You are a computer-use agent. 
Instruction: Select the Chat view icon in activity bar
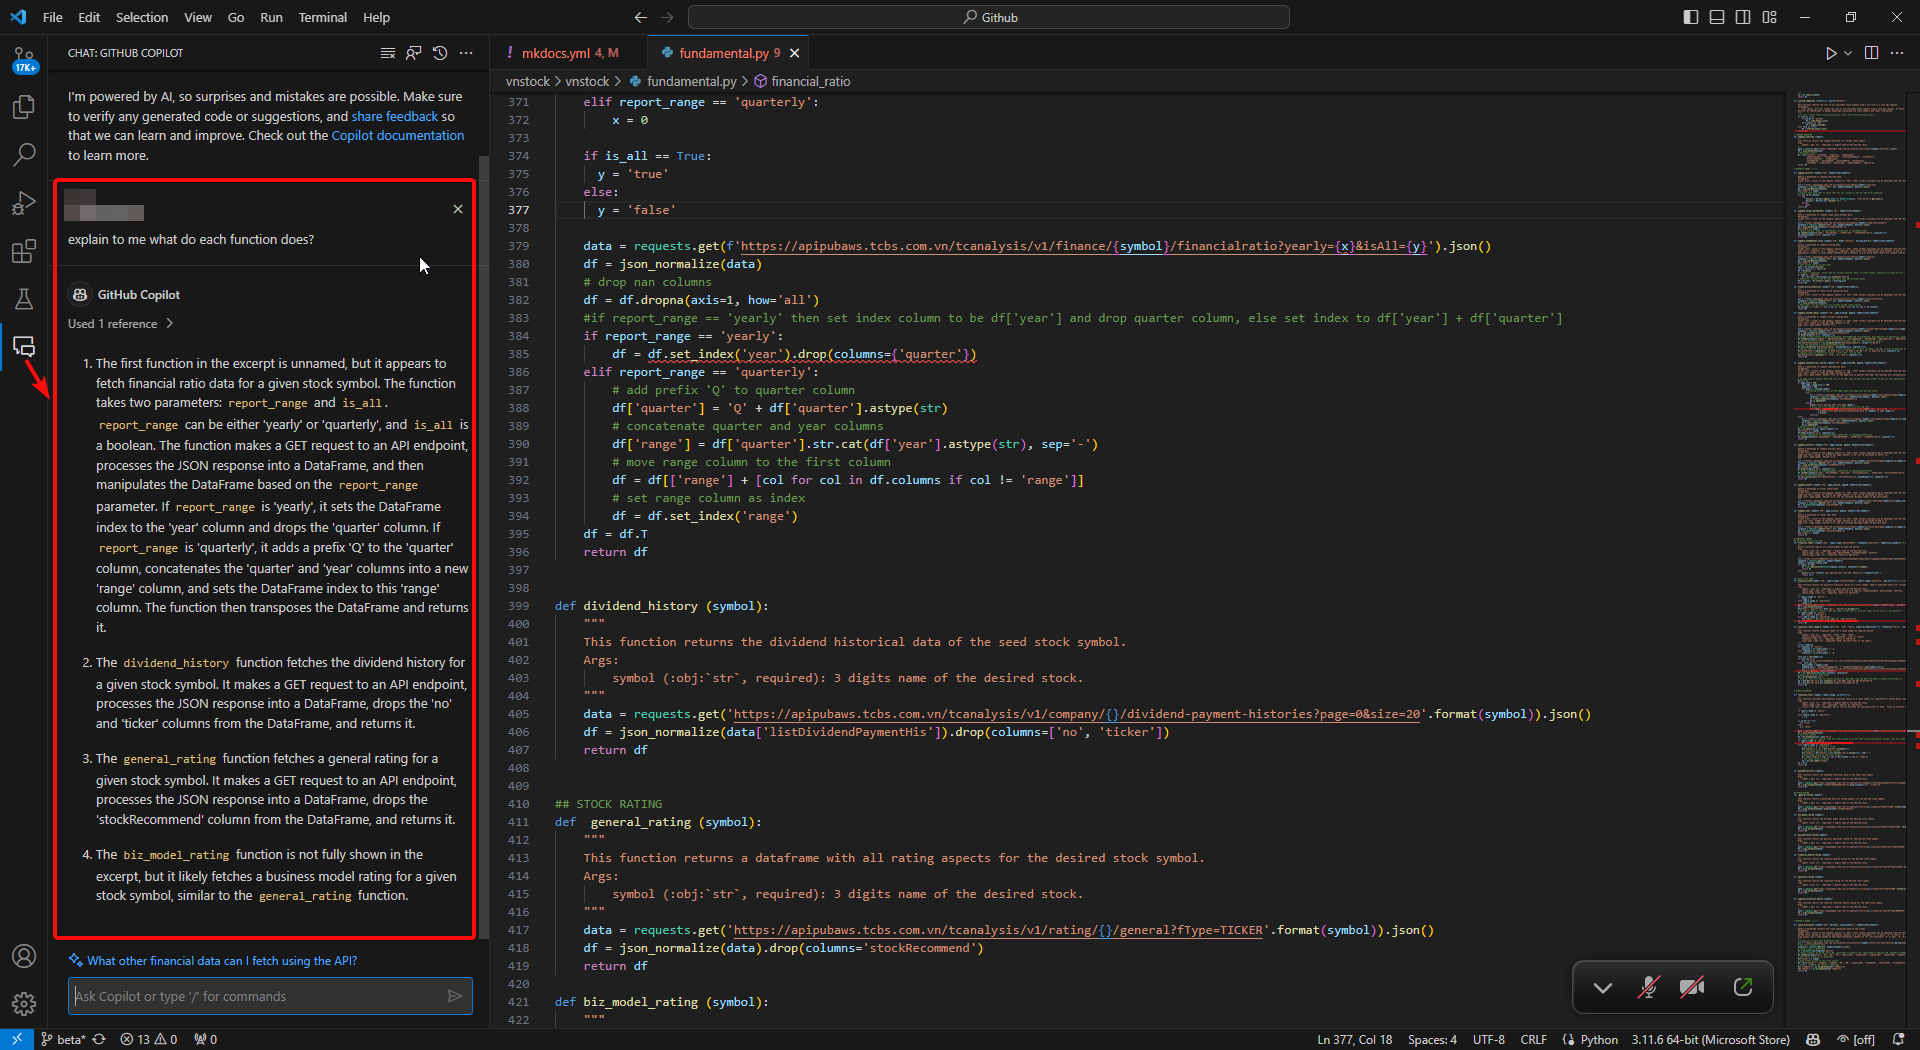pos(24,347)
